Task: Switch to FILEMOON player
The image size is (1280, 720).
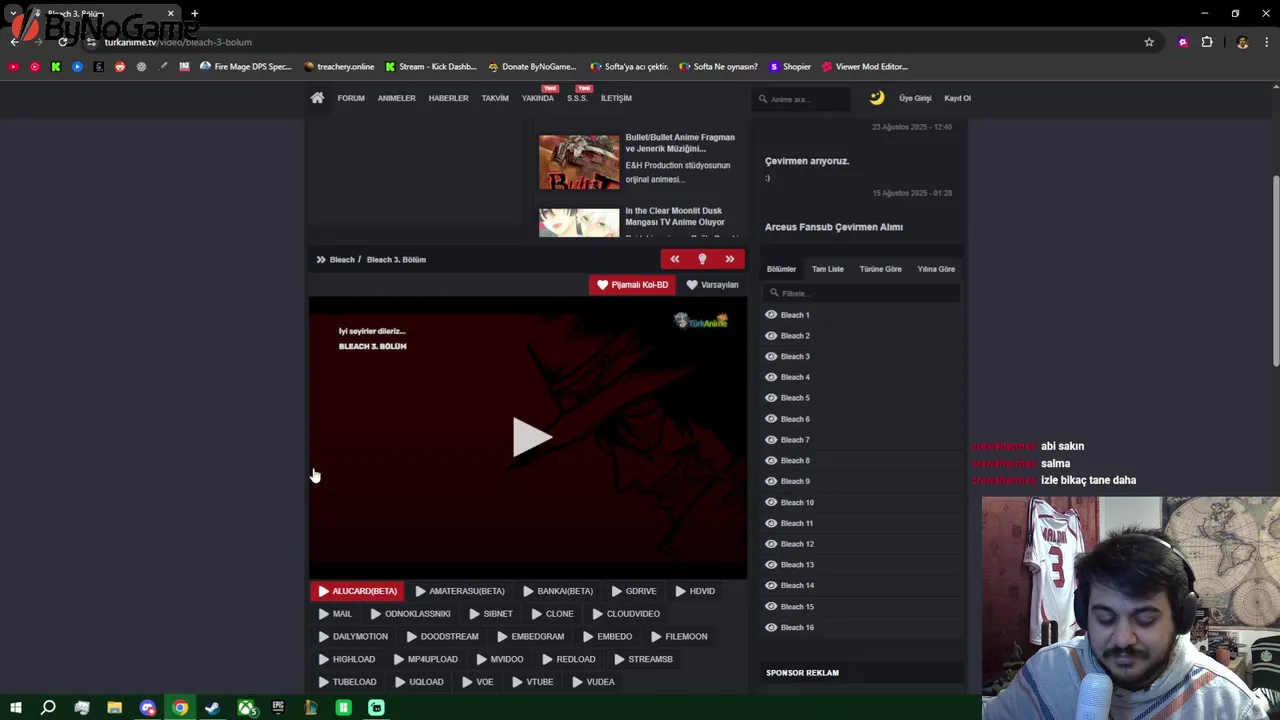Action: pos(679,637)
